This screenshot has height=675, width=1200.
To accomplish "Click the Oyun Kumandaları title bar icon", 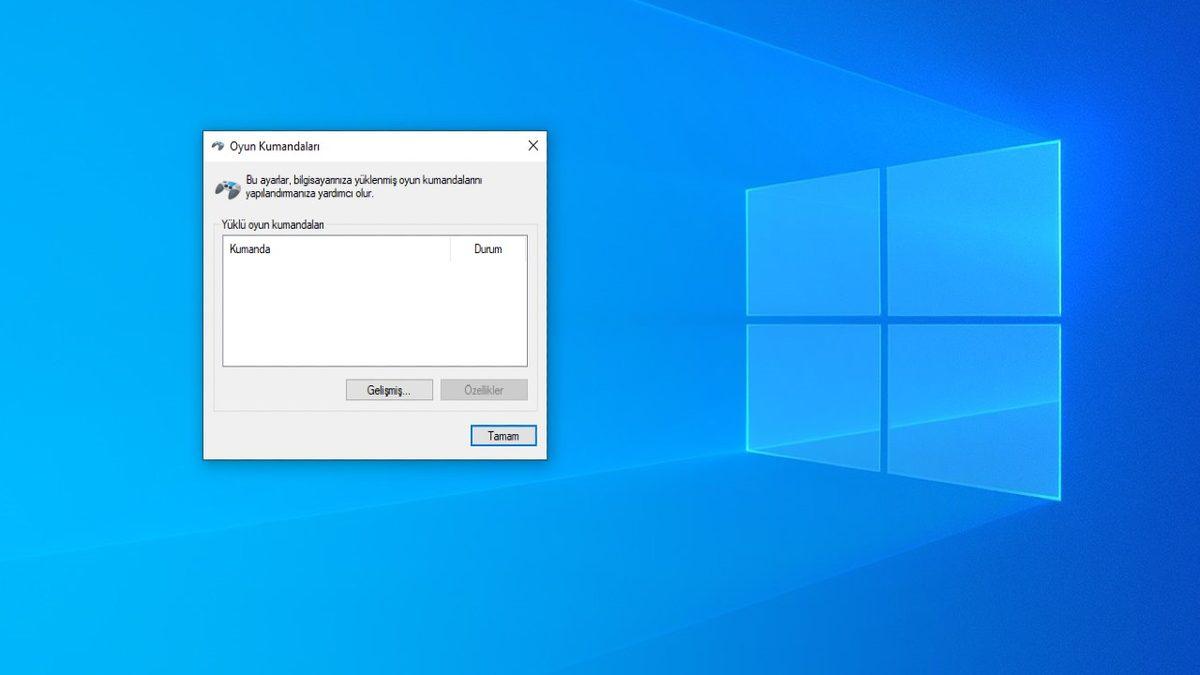I will pyautogui.click(x=218, y=145).
